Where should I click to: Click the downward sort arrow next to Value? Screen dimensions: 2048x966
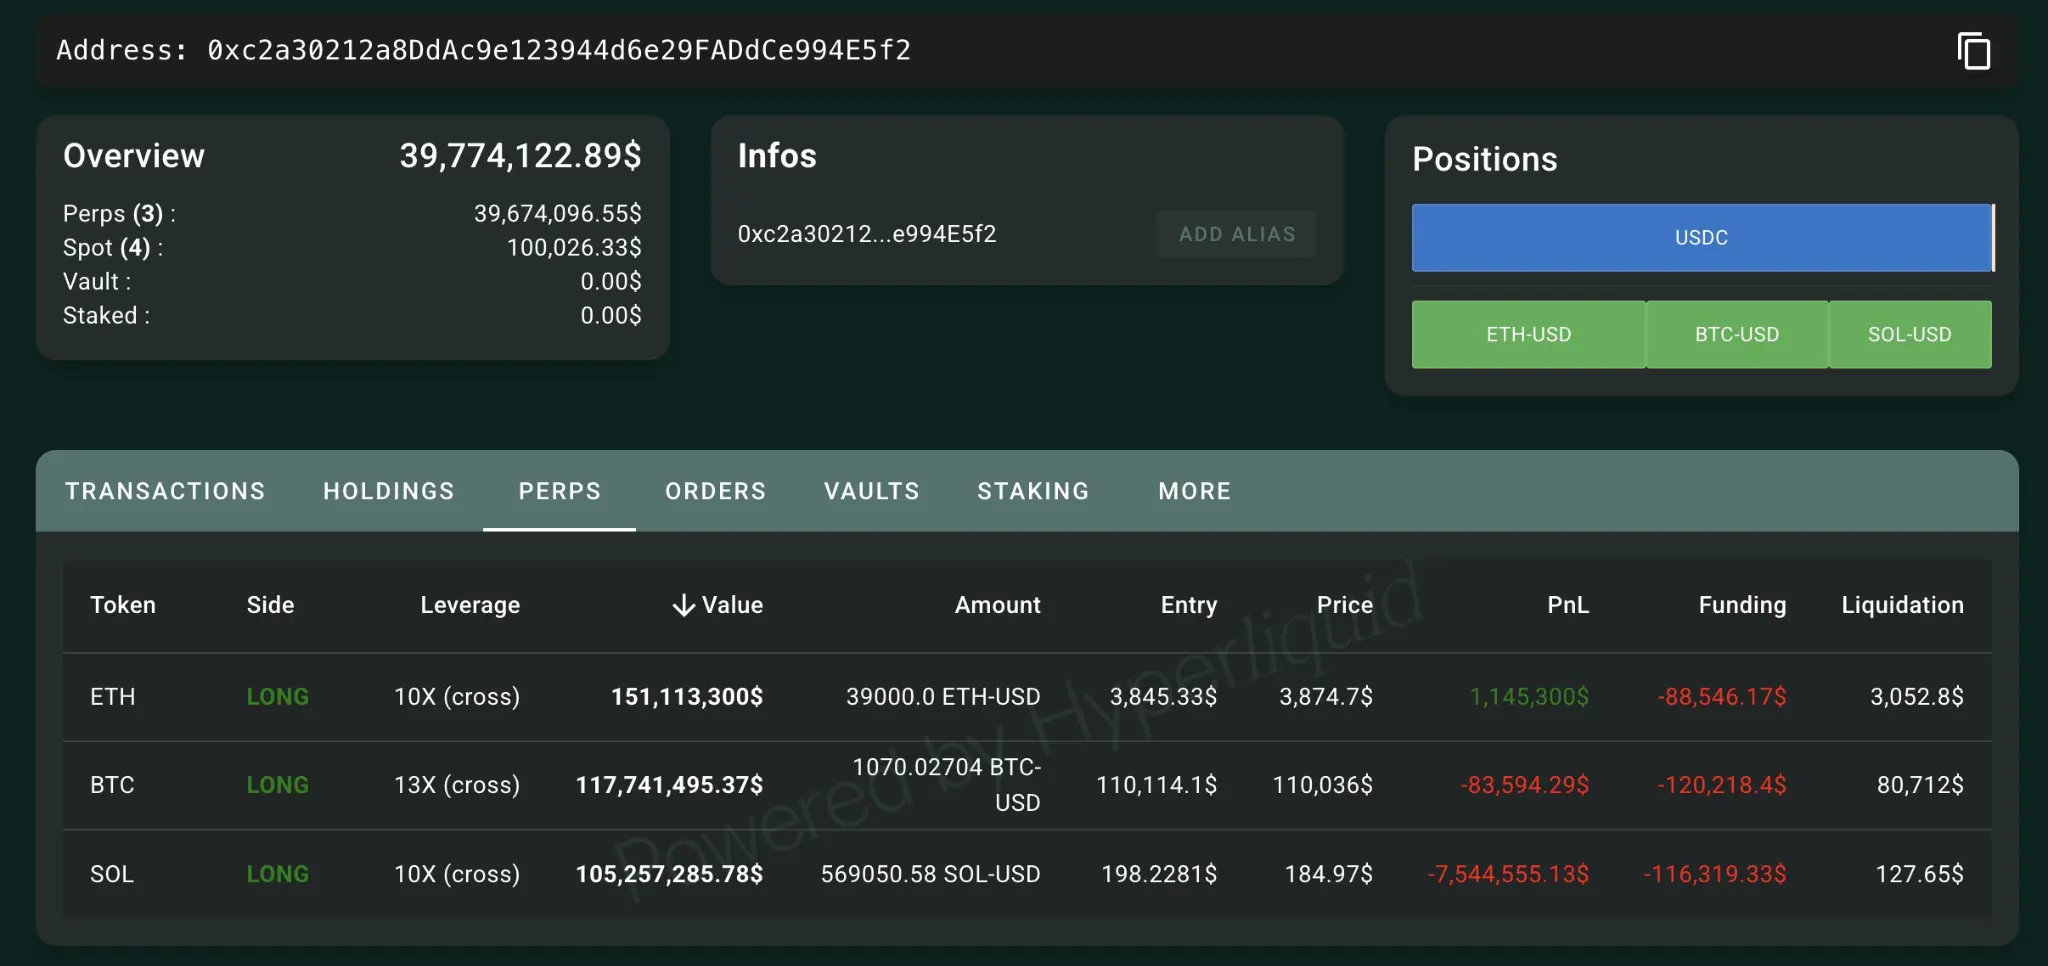683,604
